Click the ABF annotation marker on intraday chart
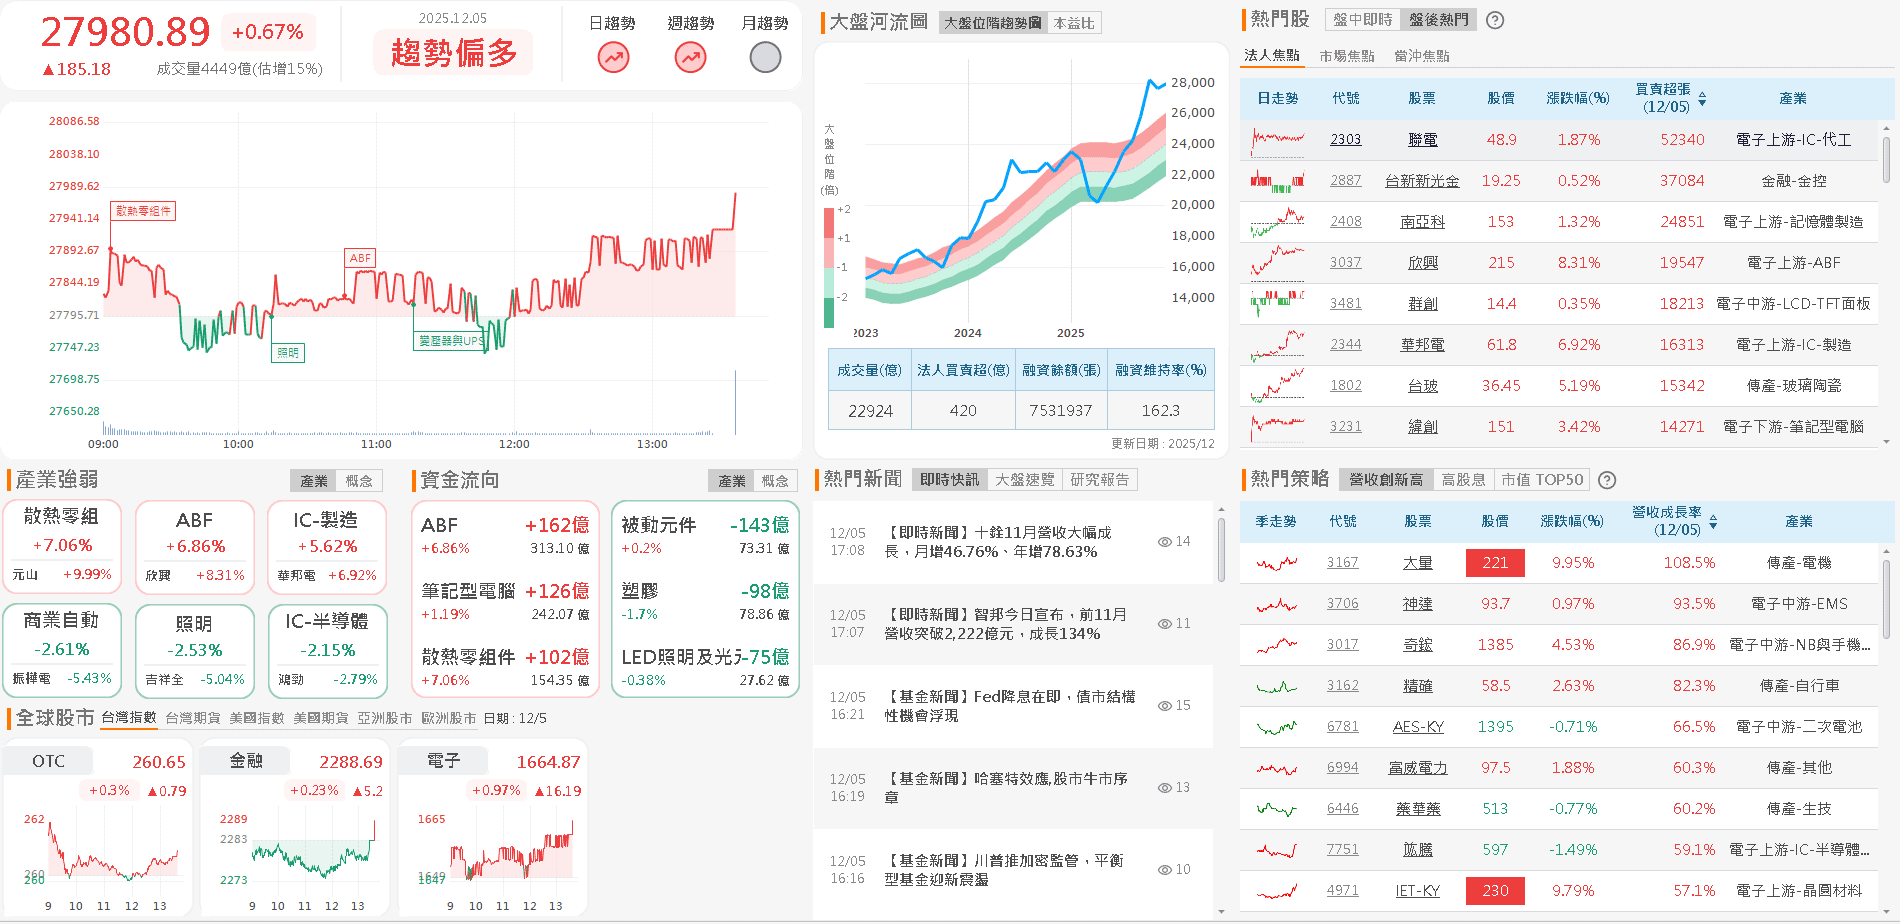The height and width of the screenshot is (924, 1900). coord(360,258)
